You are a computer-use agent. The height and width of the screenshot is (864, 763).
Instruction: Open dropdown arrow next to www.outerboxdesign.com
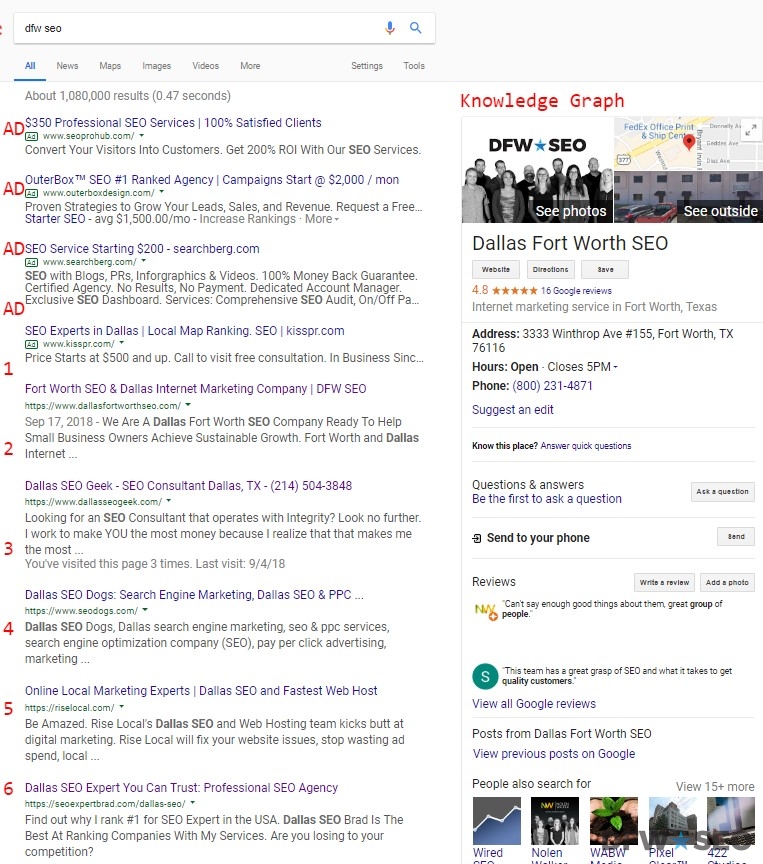[x=161, y=192]
